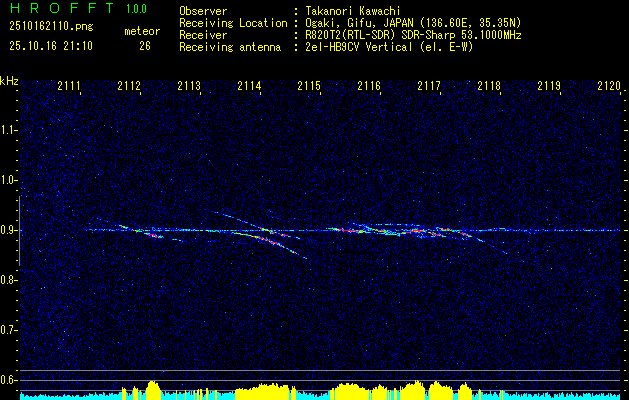Click frequency axis label 1.0
629x400 pixels.
tap(8, 180)
